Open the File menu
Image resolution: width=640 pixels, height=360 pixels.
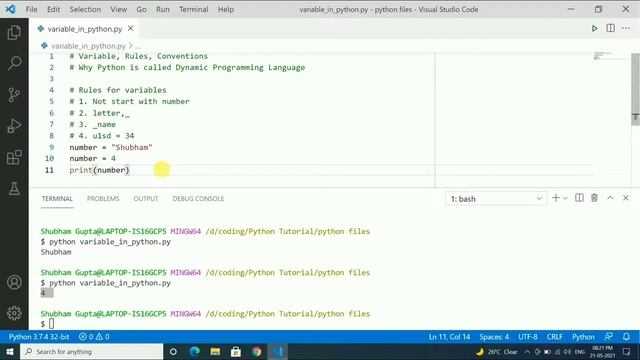click(x=31, y=9)
